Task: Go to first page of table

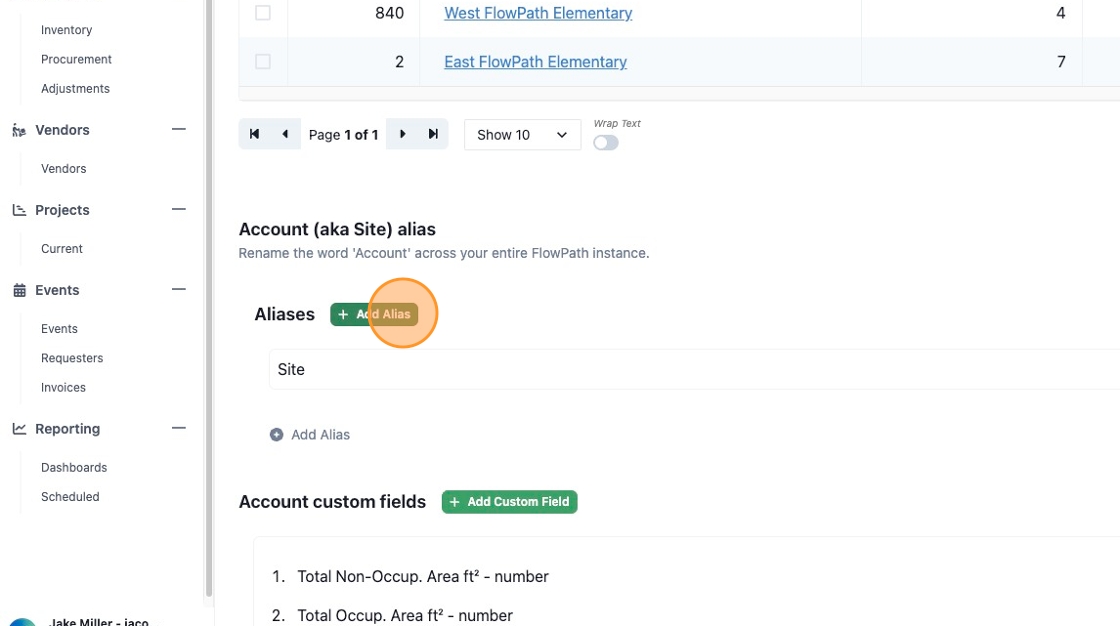Action: pyautogui.click(x=254, y=134)
